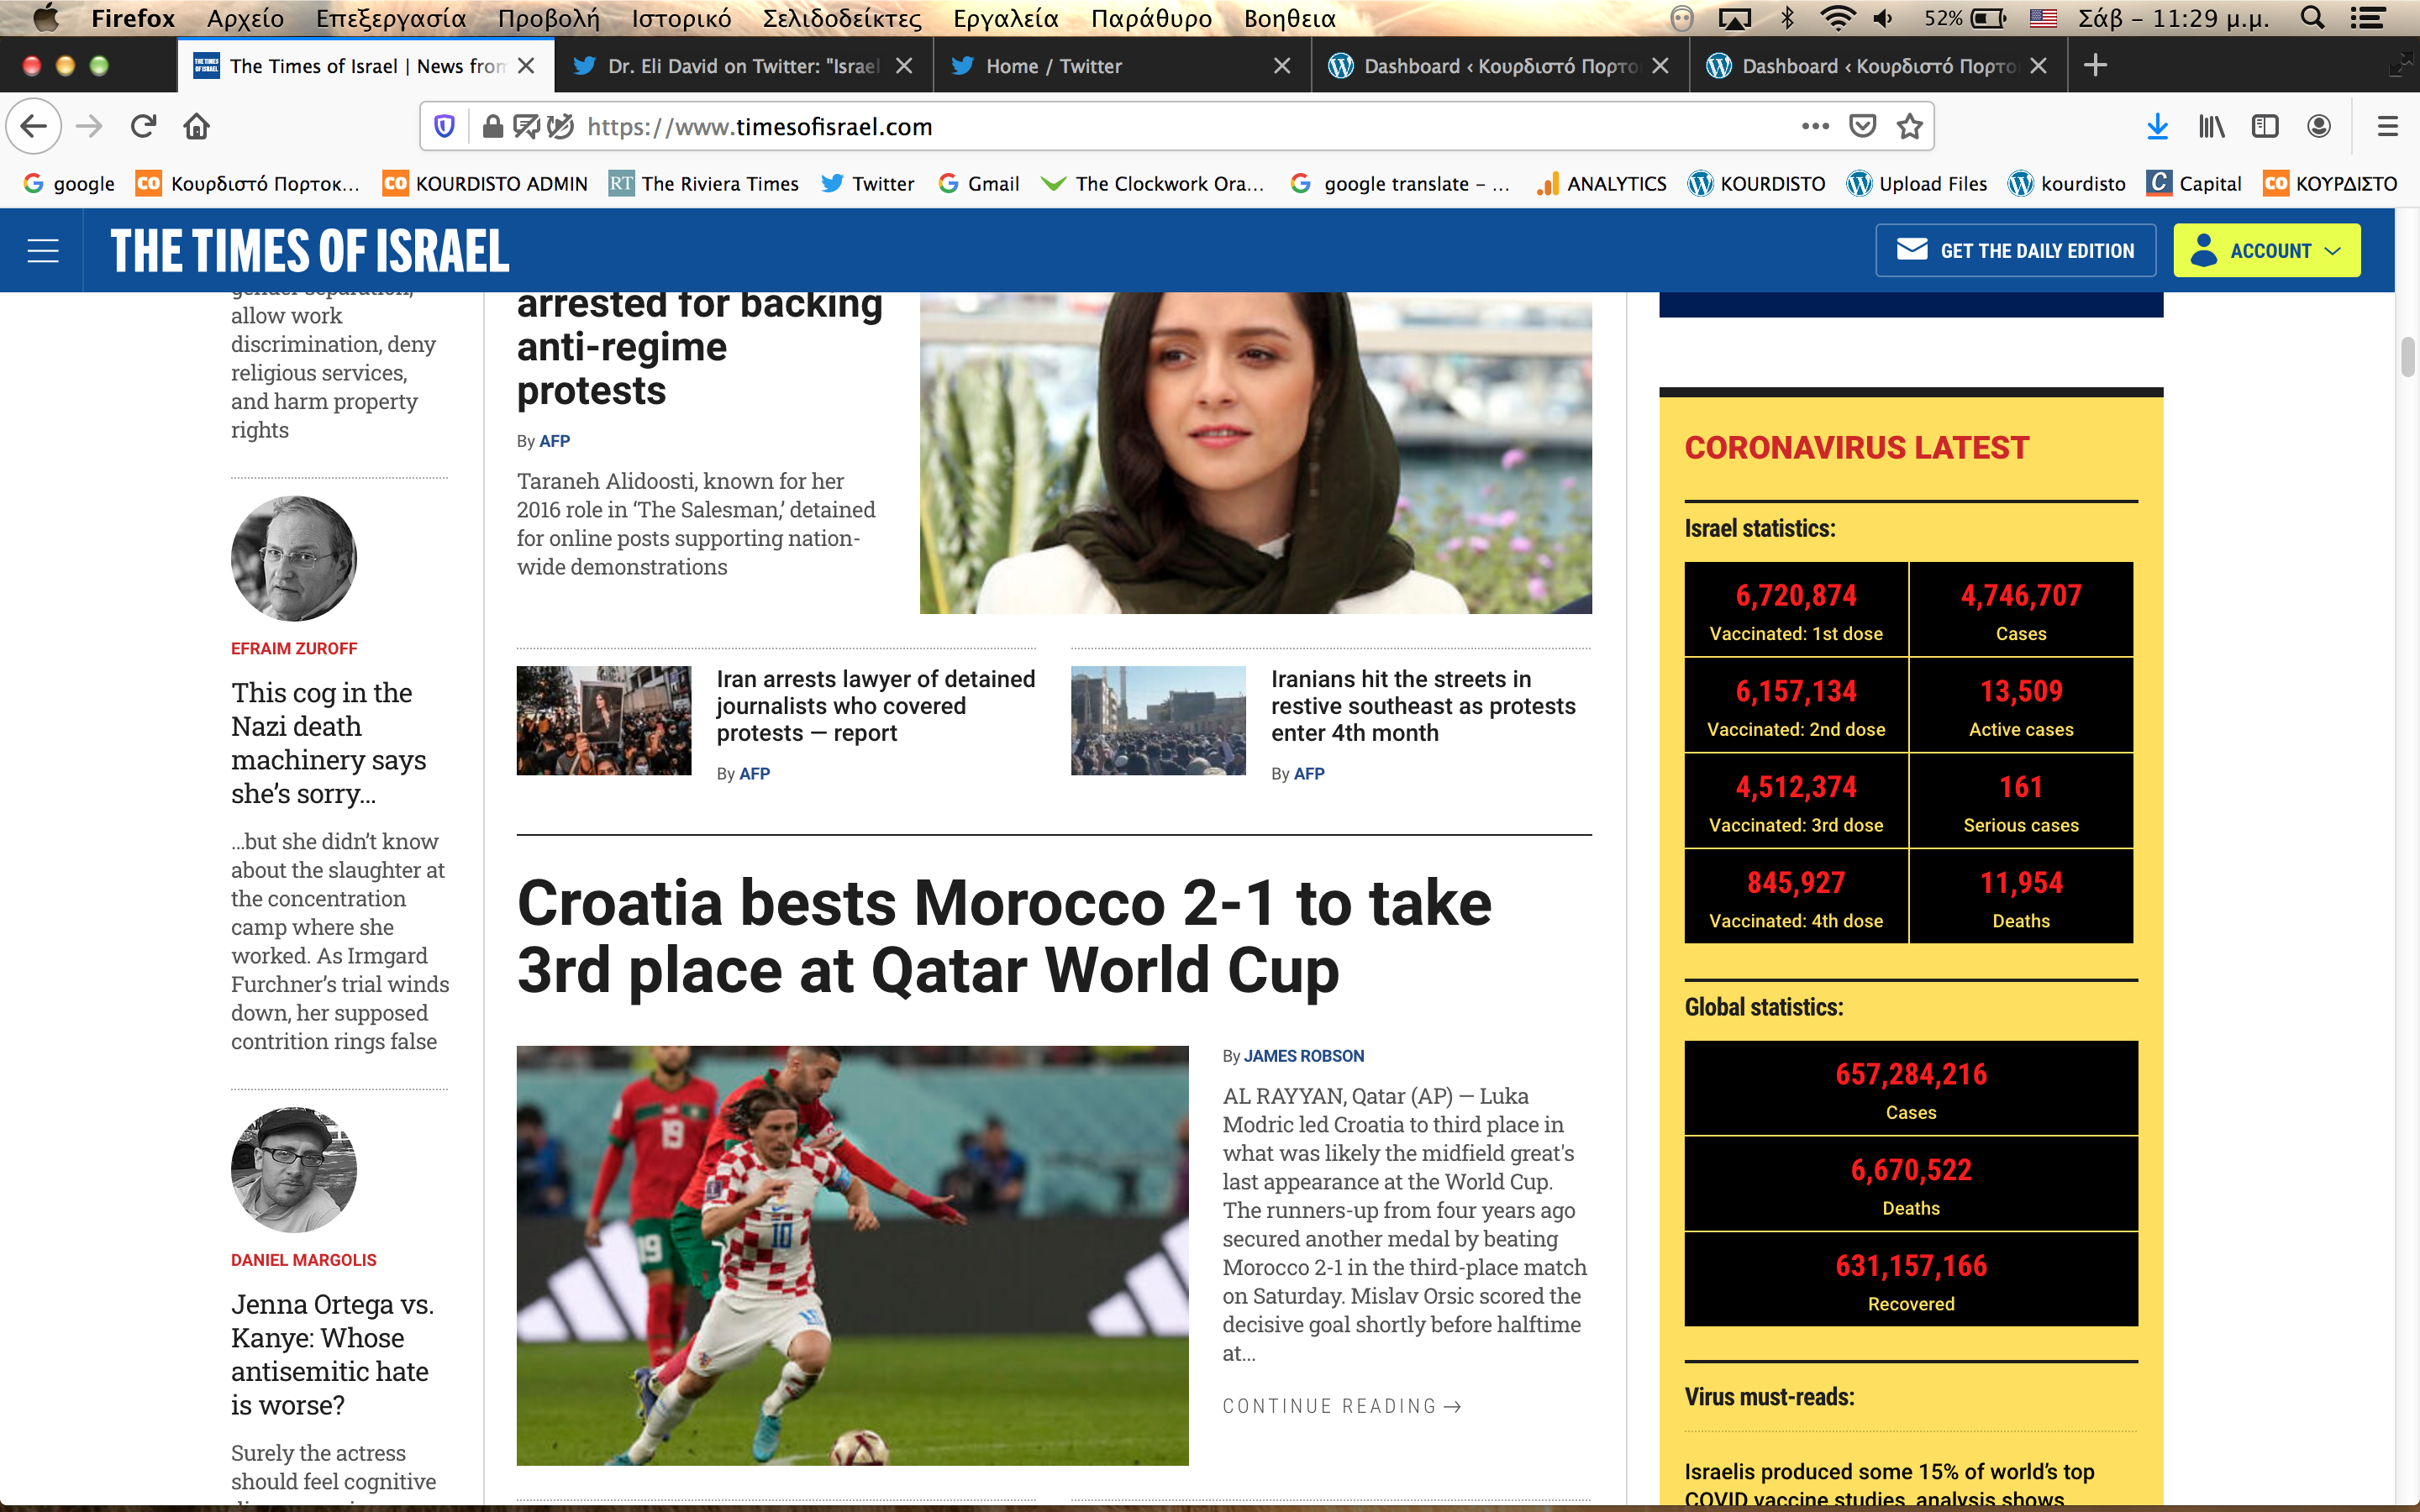Open the Capital bookmark
This screenshot has width=2420, height=1512.
[x=2194, y=184]
